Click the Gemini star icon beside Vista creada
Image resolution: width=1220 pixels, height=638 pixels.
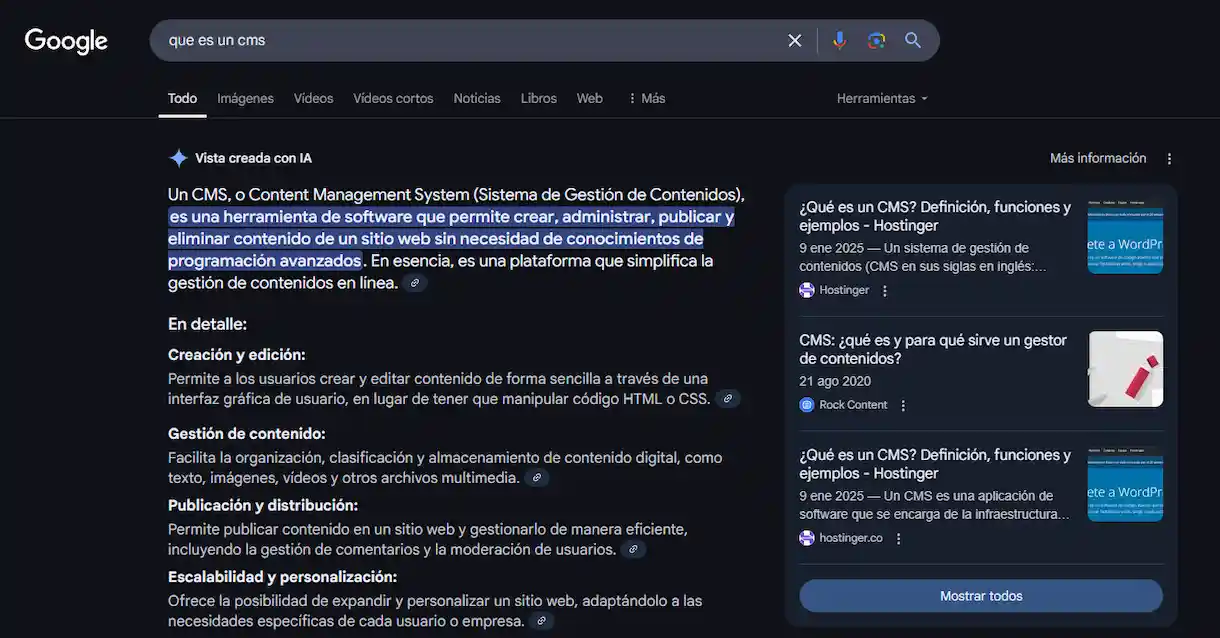[178, 157]
